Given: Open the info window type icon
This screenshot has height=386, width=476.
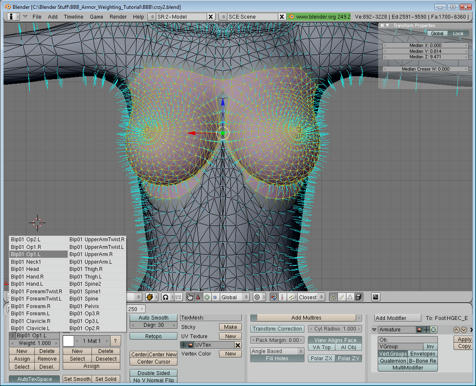Looking at the screenshot, I should tap(11, 16).
